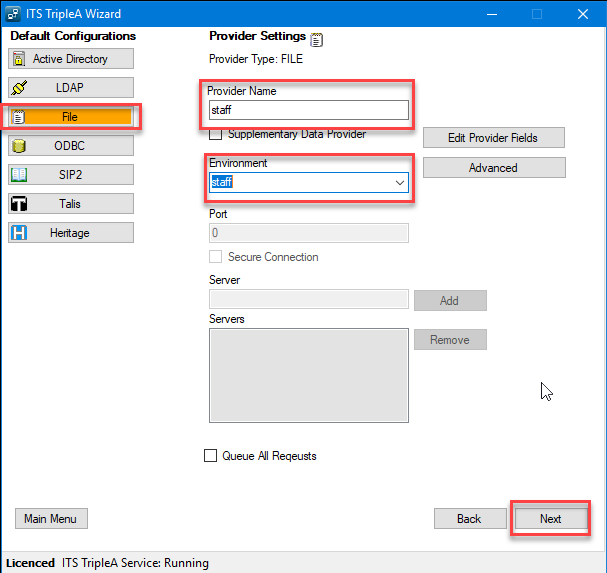
Task: Click the Servers list box
Action: 308,375
